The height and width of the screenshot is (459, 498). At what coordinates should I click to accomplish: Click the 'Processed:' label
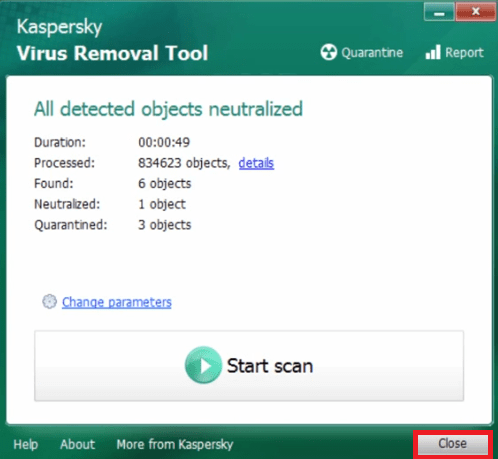point(65,163)
